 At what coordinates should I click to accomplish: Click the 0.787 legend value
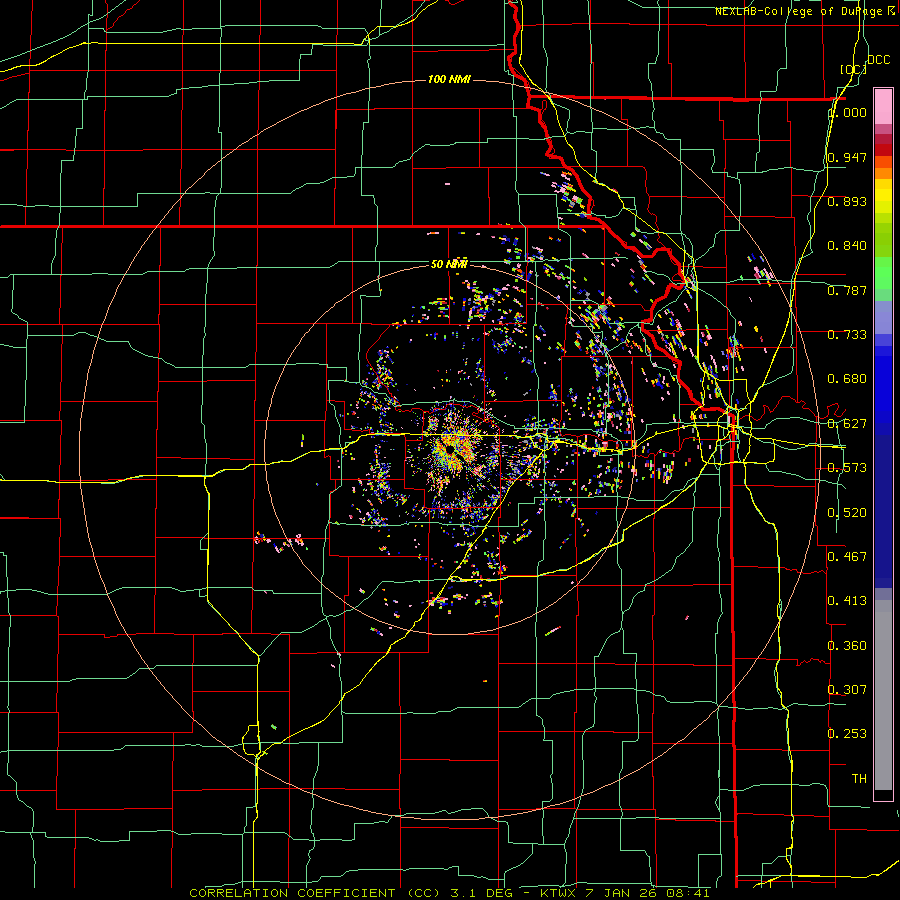pyautogui.click(x=847, y=290)
